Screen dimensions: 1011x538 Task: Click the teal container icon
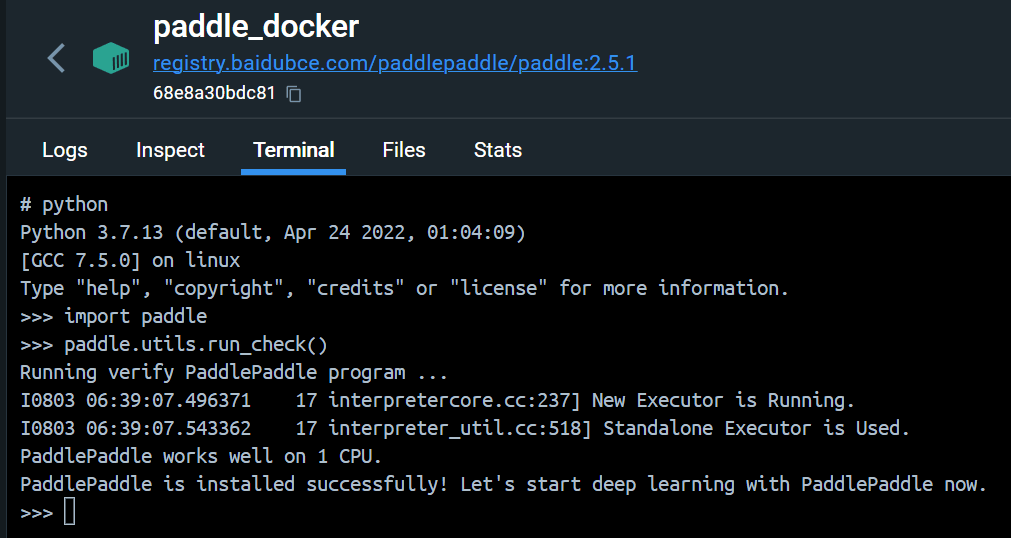[111, 58]
